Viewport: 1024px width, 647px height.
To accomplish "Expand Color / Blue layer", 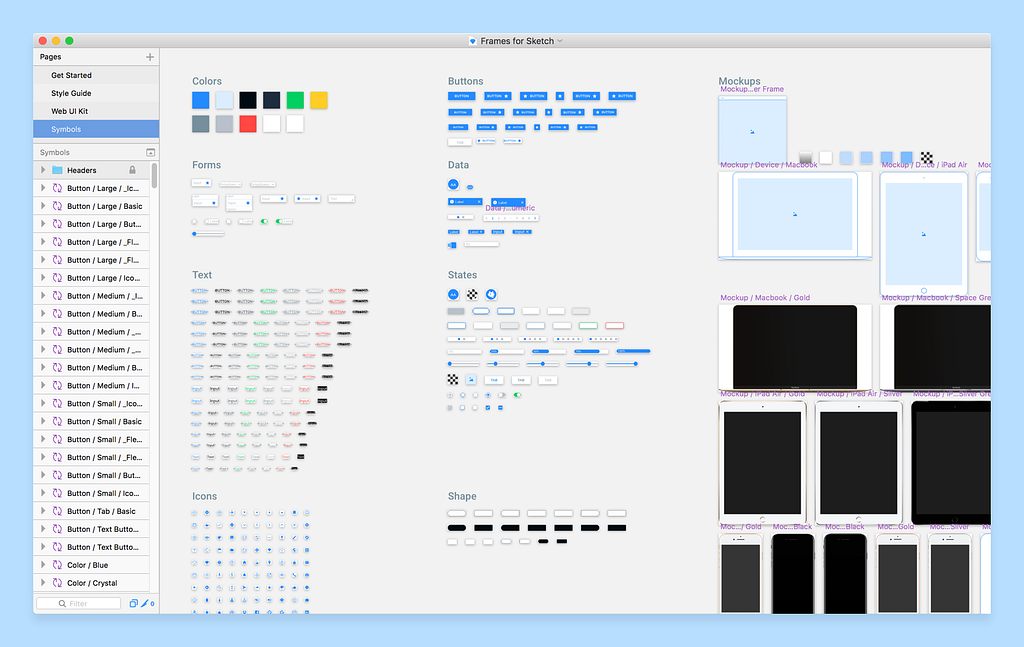I will click(x=42, y=565).
